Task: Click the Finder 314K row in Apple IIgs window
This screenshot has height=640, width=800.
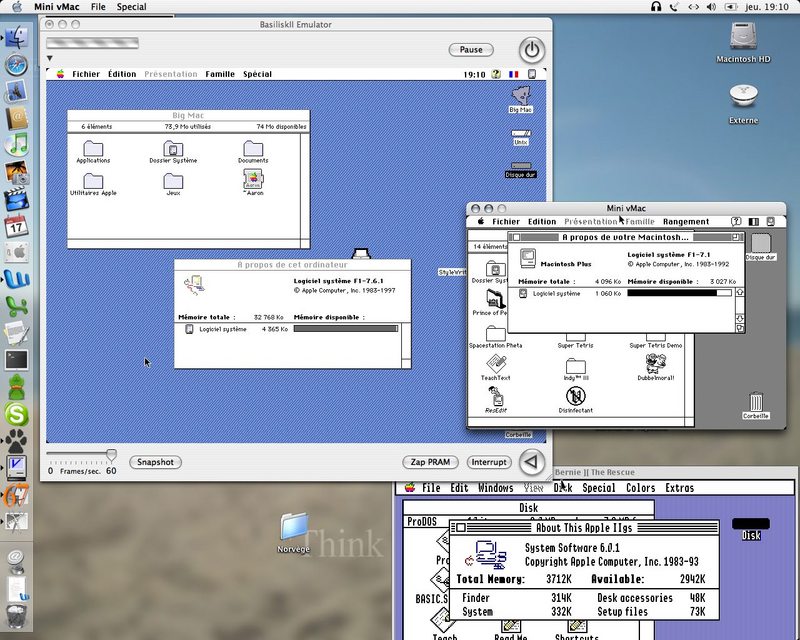Action: point(516,598)
